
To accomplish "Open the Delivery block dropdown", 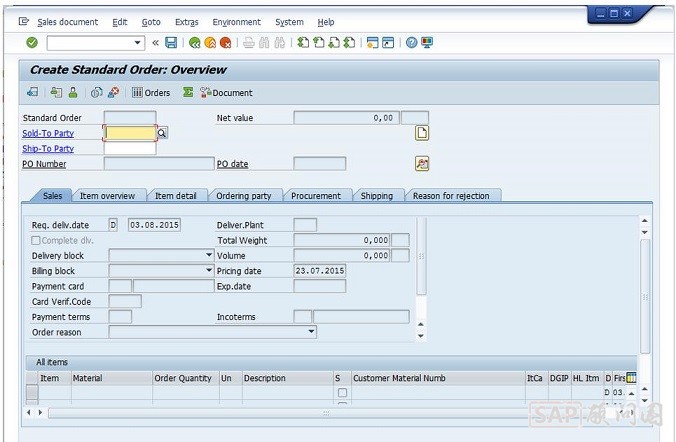I will pos(209,255).
